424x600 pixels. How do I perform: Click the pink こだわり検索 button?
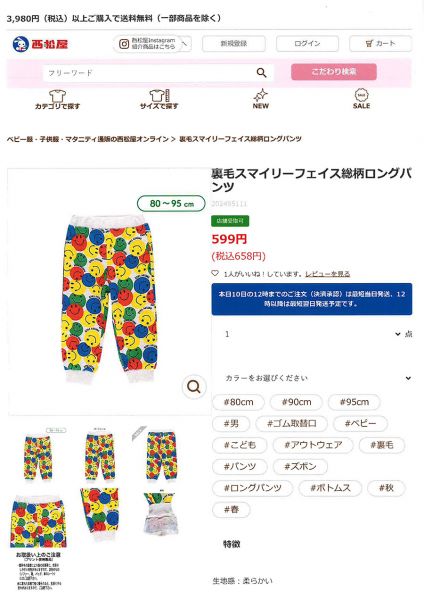pos(334,72)
